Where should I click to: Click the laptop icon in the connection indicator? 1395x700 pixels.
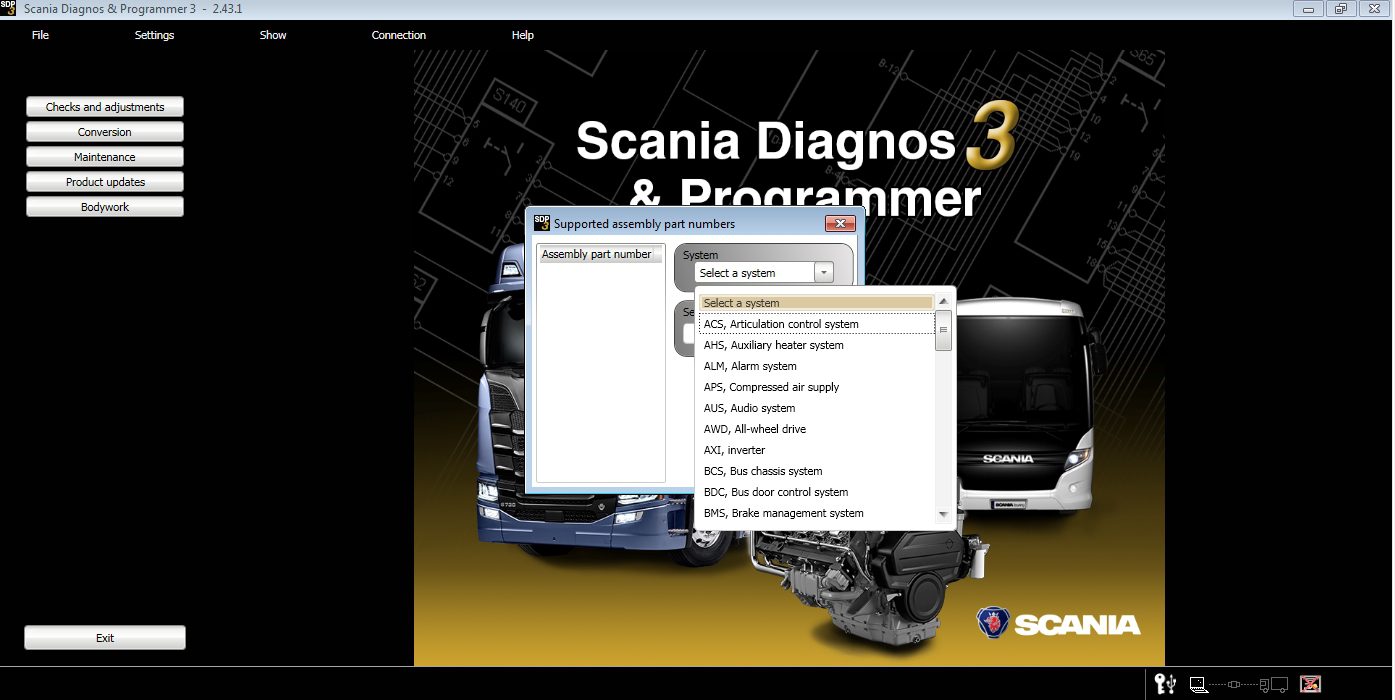[x=1197, y=684]
